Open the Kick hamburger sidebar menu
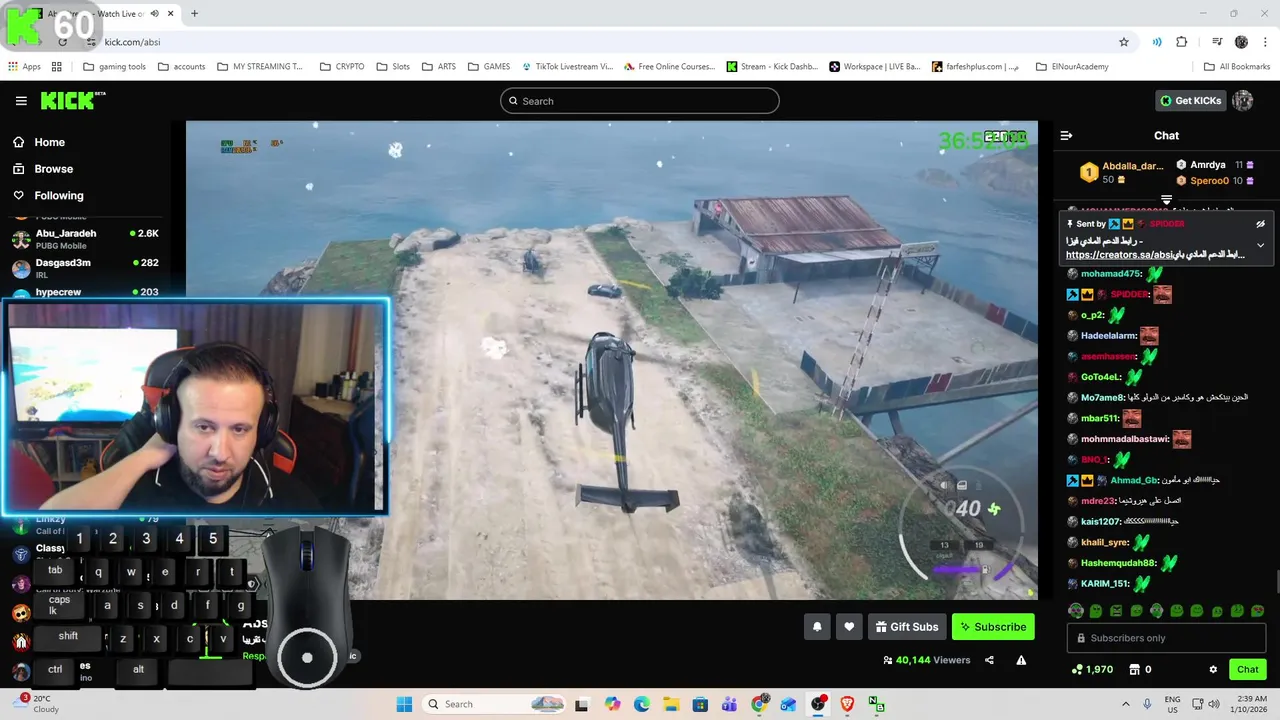Viewport: 1280px width, 720px height. point(21,101)
